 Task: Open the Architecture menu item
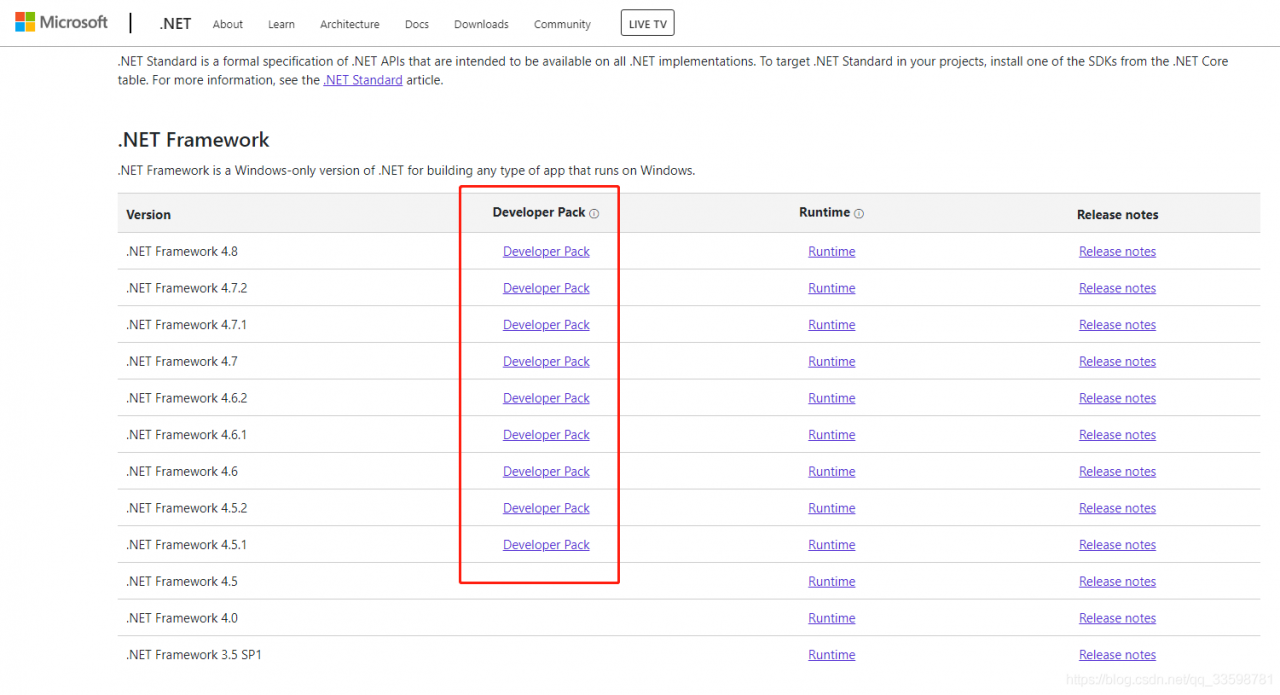(x=350, y=24)
